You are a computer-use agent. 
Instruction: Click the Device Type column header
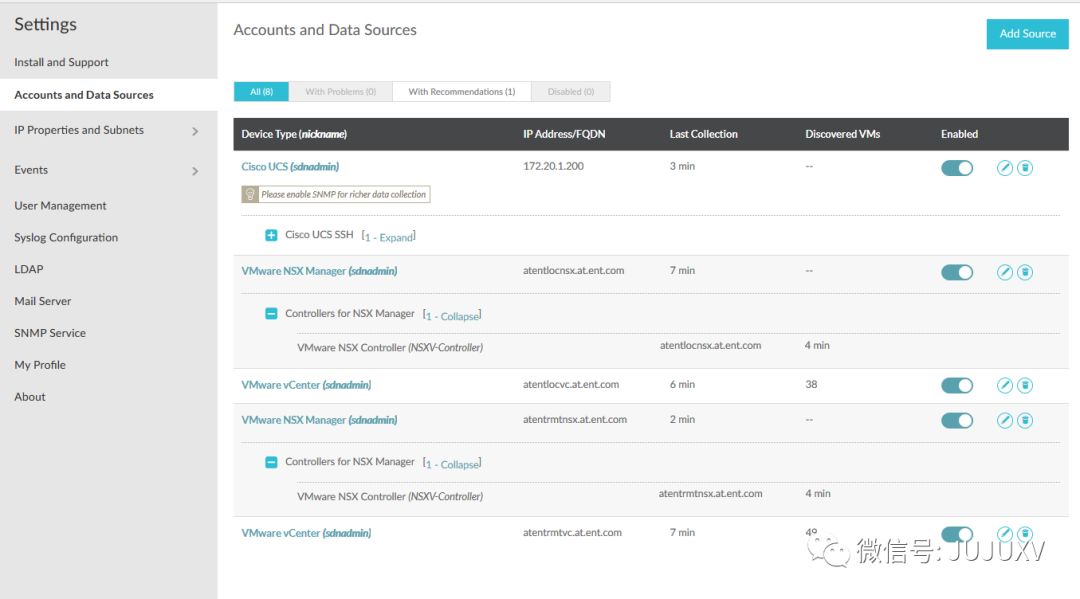(x=294, y=134)
